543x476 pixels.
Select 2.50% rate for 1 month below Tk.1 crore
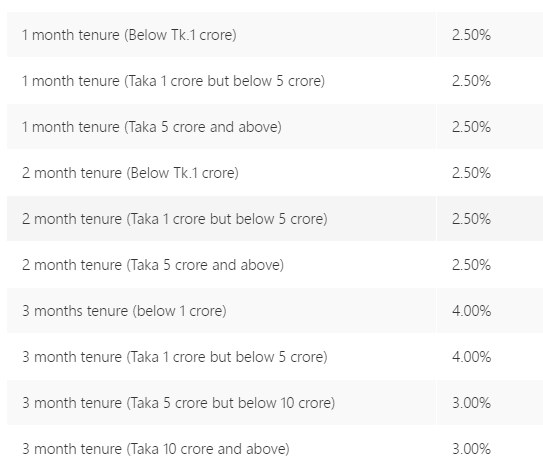(x=471, y=35)
